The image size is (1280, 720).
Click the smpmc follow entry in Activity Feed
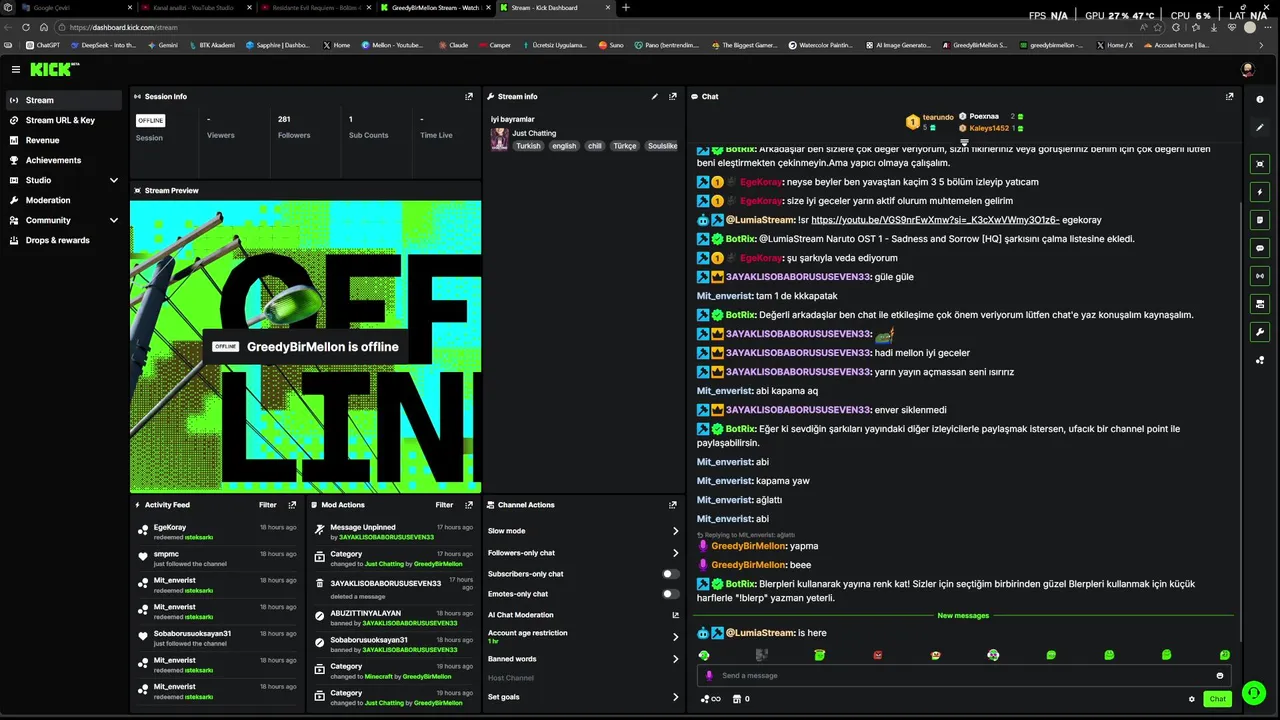(218, 558)
